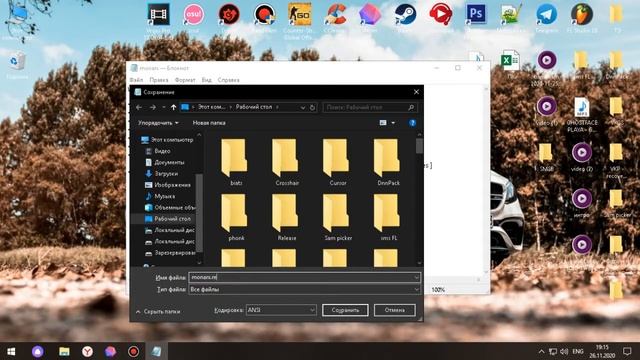The width and height of the screenshot is (640, 360).
Task: Select 'Зарезервировано' drive in the navigation tree
Action: [x=170, y=253]
